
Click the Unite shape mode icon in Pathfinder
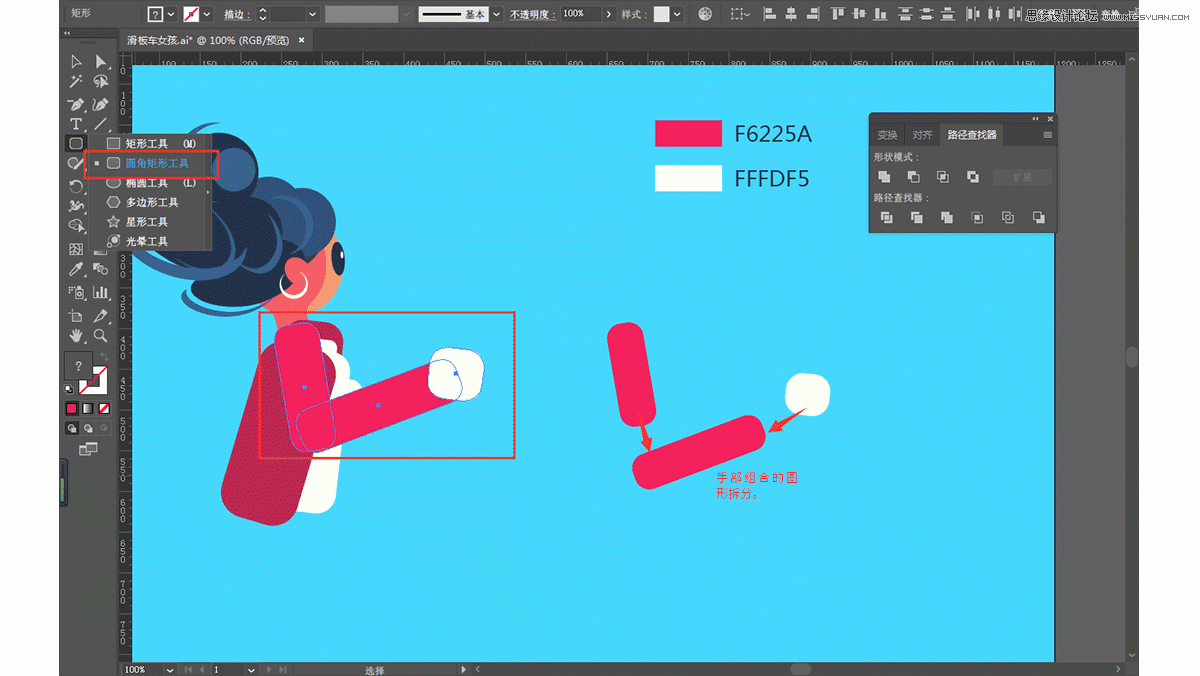pyautogui.click(x=884, y=177)
